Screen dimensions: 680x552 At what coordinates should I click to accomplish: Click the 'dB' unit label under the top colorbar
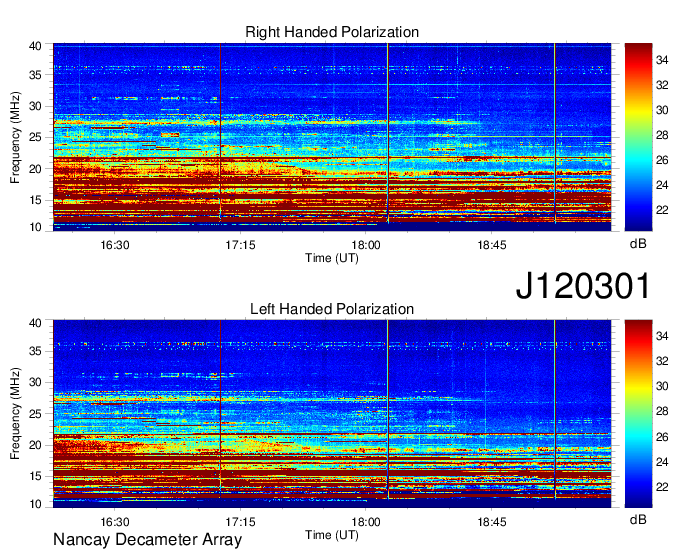pyautogui.click(x=638, y=244)
